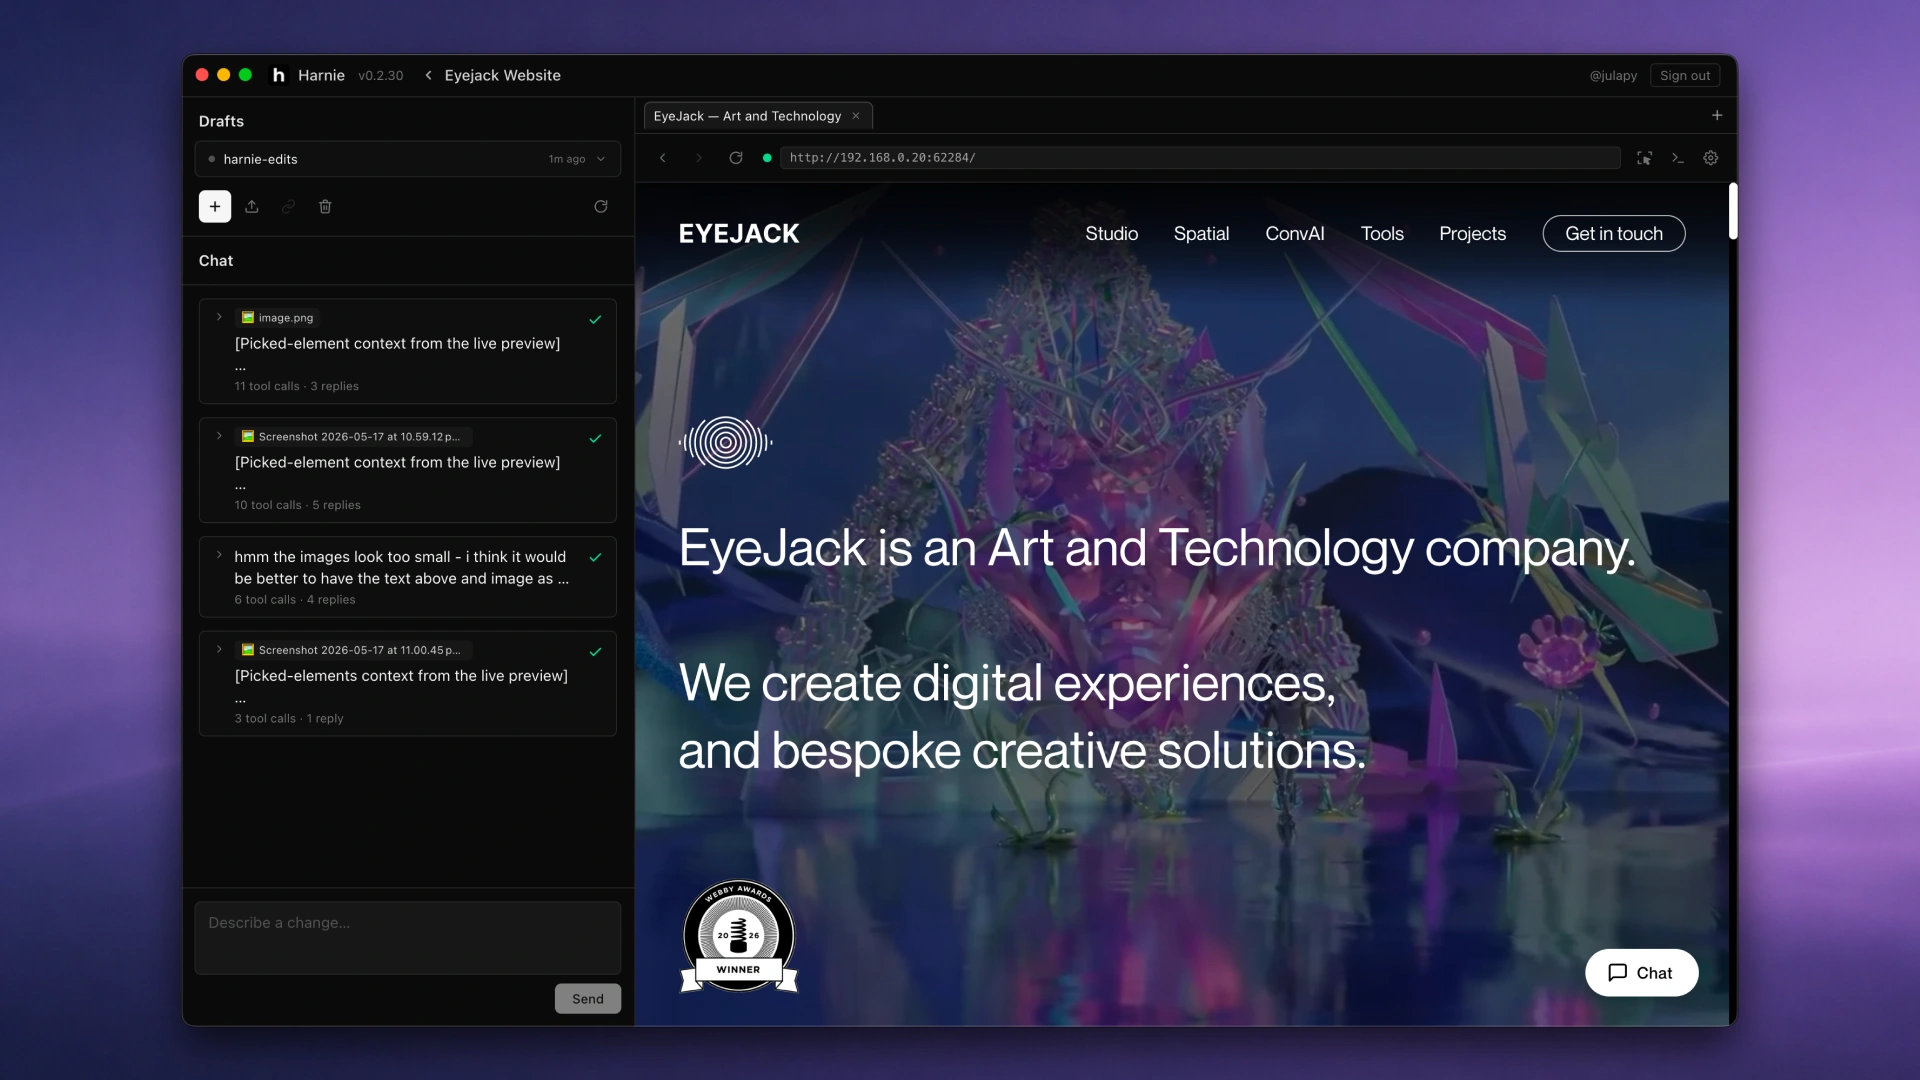Click the EyeJack concentric circles logo
Screen dimensions: 1920x1080
(x=726, y=442)
